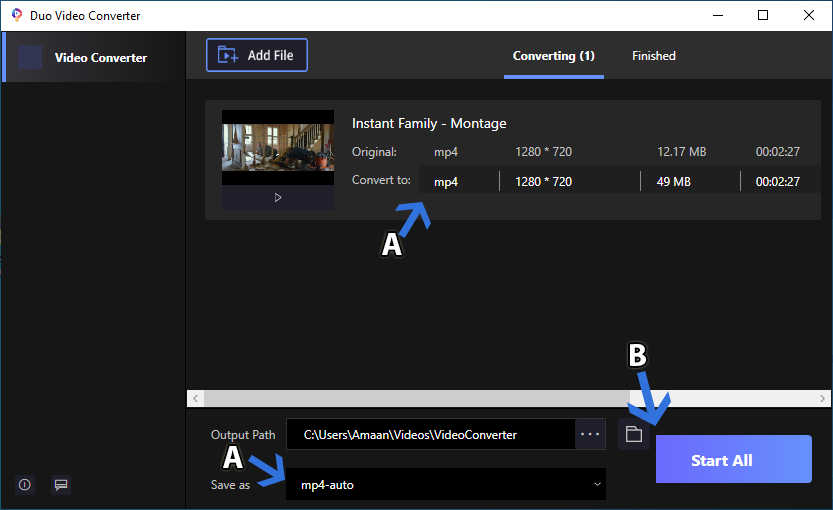Viewport: 833px width, 510px height.
Task: Click the Duo Video Converter app logo
Action: [x=16, y=15]
